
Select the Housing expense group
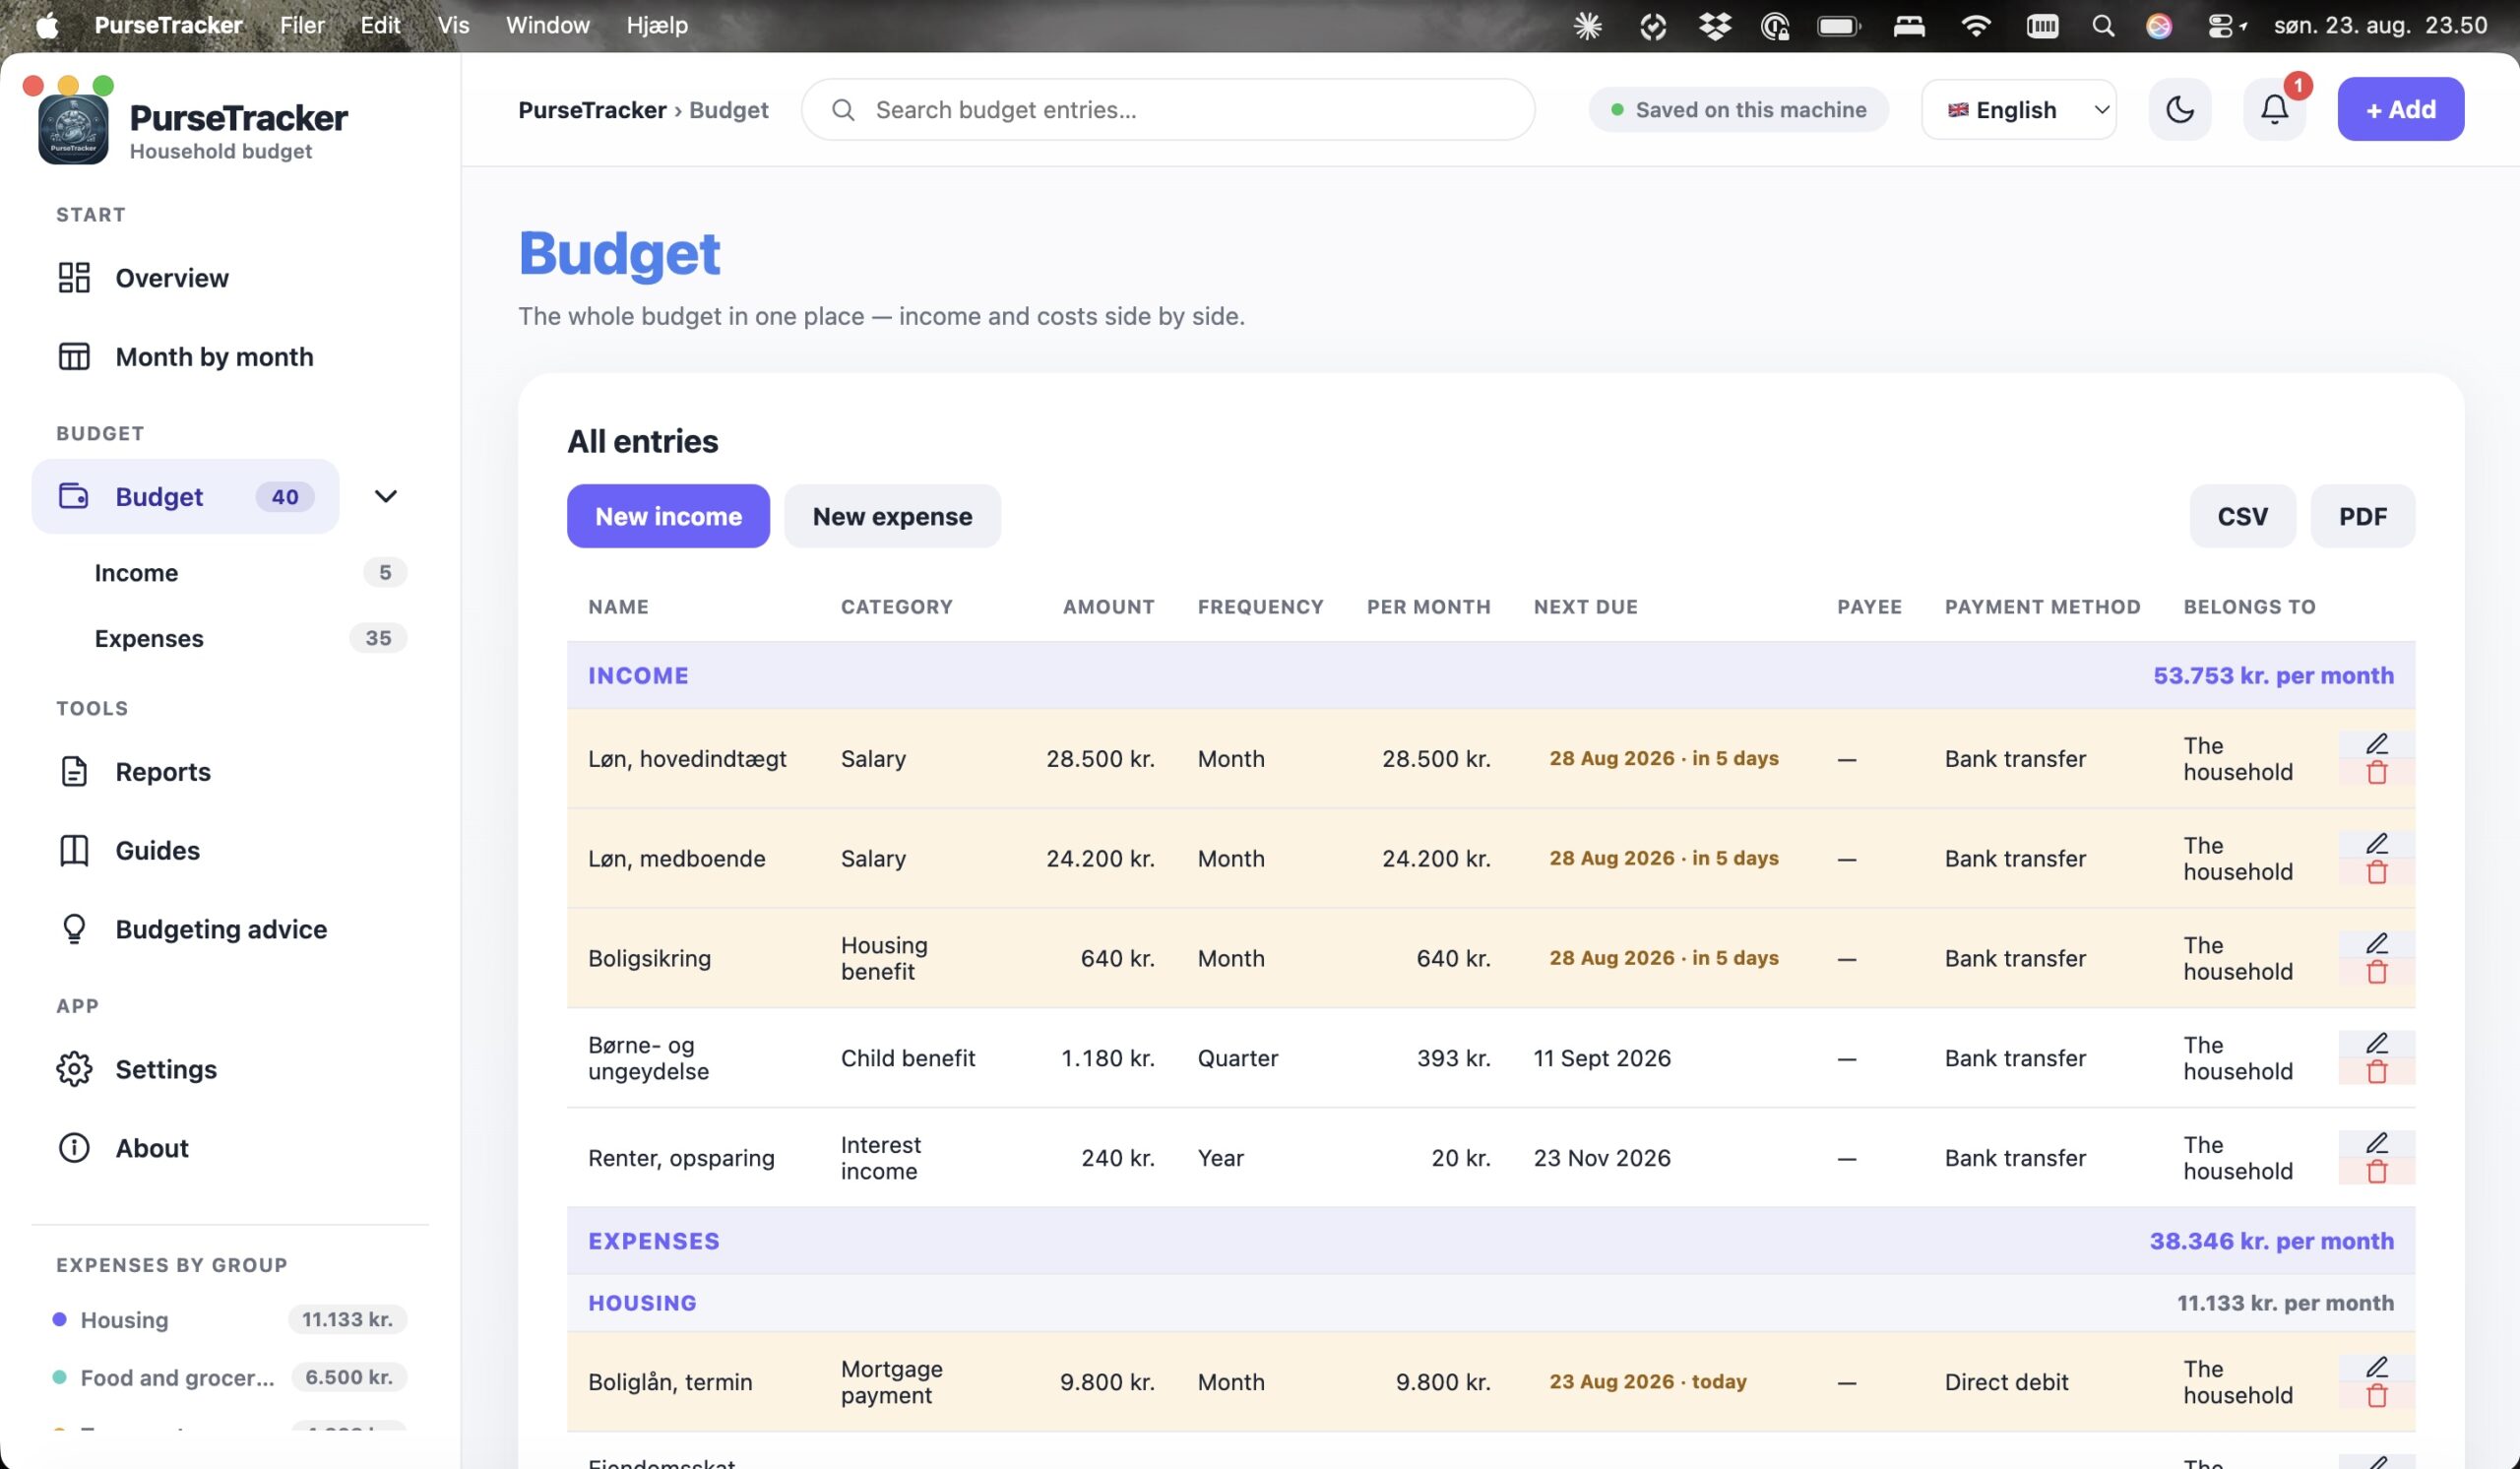(x=229, y=1320)
